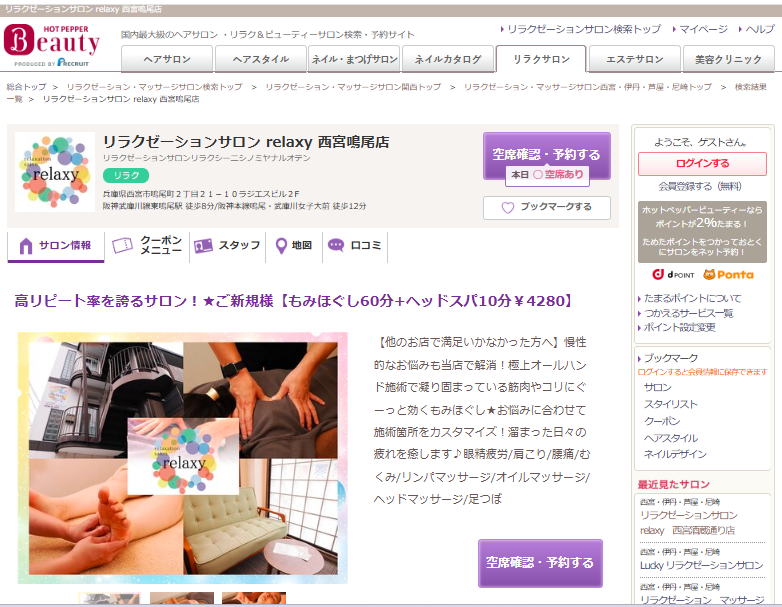This screenshot has height=607, width=782.
Task: Click the 総合トップ breadcrumb
Action: [x=26, y=87]
